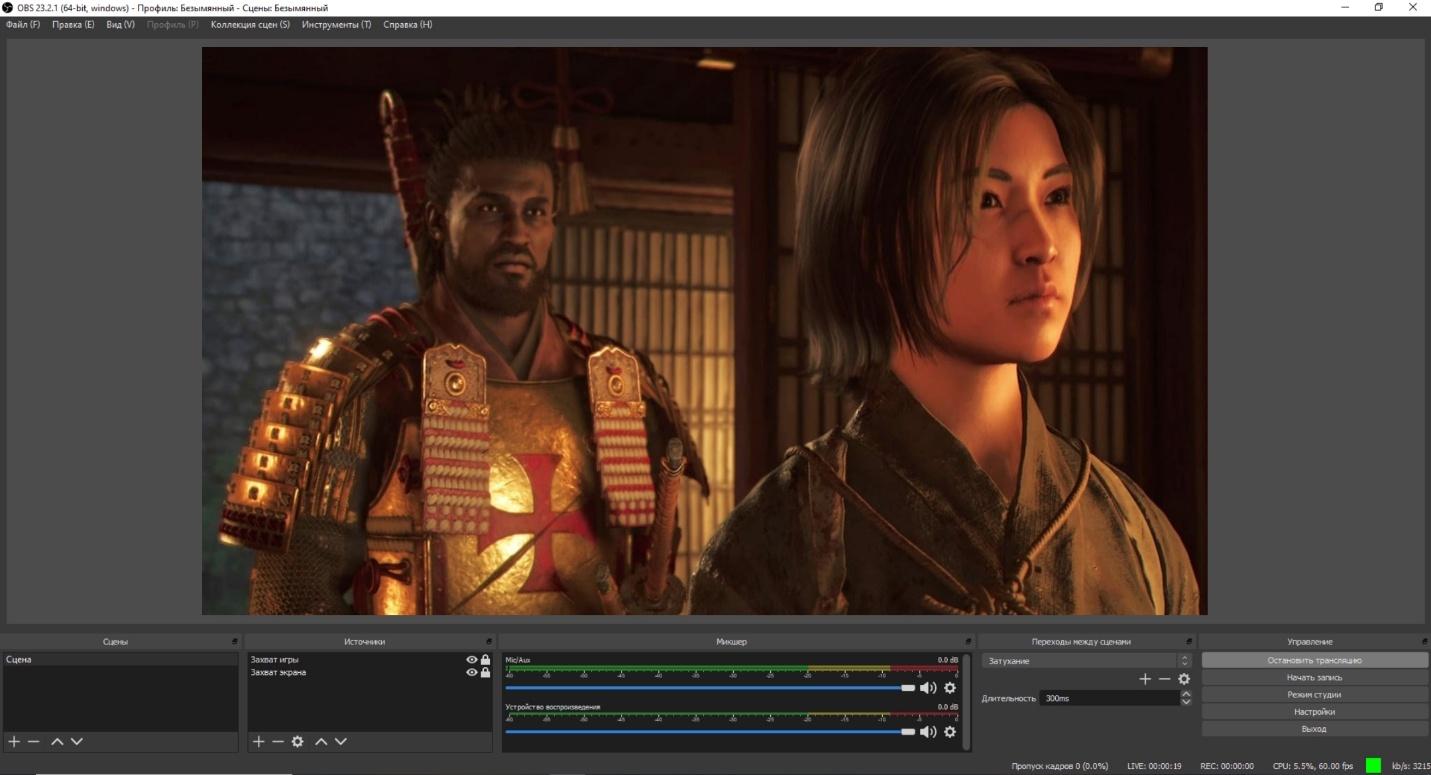
Task: Click Начать запись button
Action: coord(1314,678)
